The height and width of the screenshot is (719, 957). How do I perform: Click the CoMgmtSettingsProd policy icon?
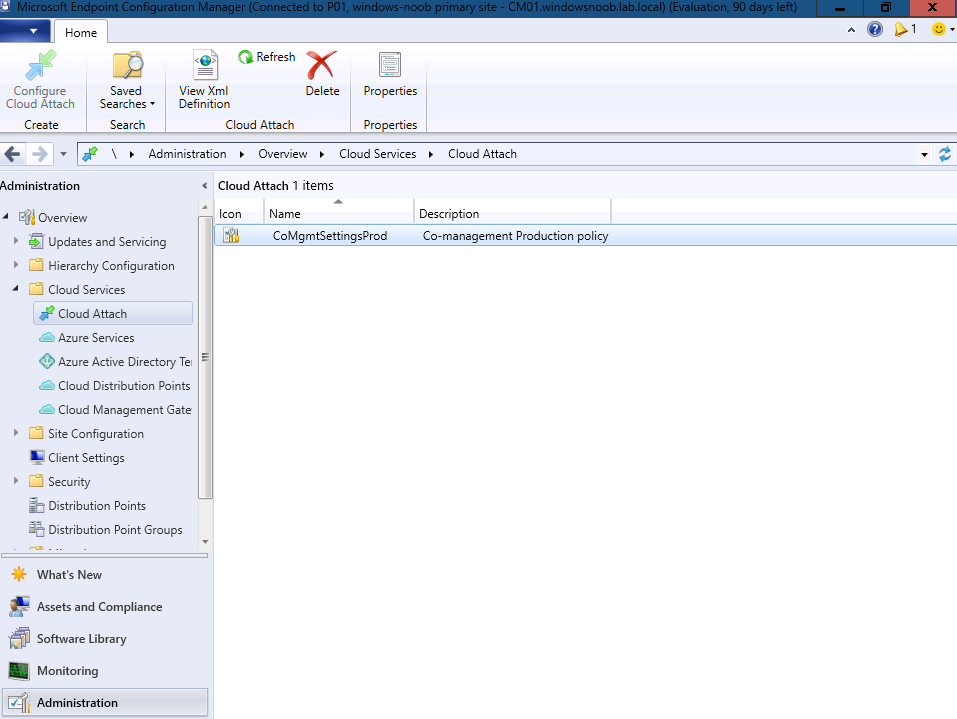pos(231,235)
